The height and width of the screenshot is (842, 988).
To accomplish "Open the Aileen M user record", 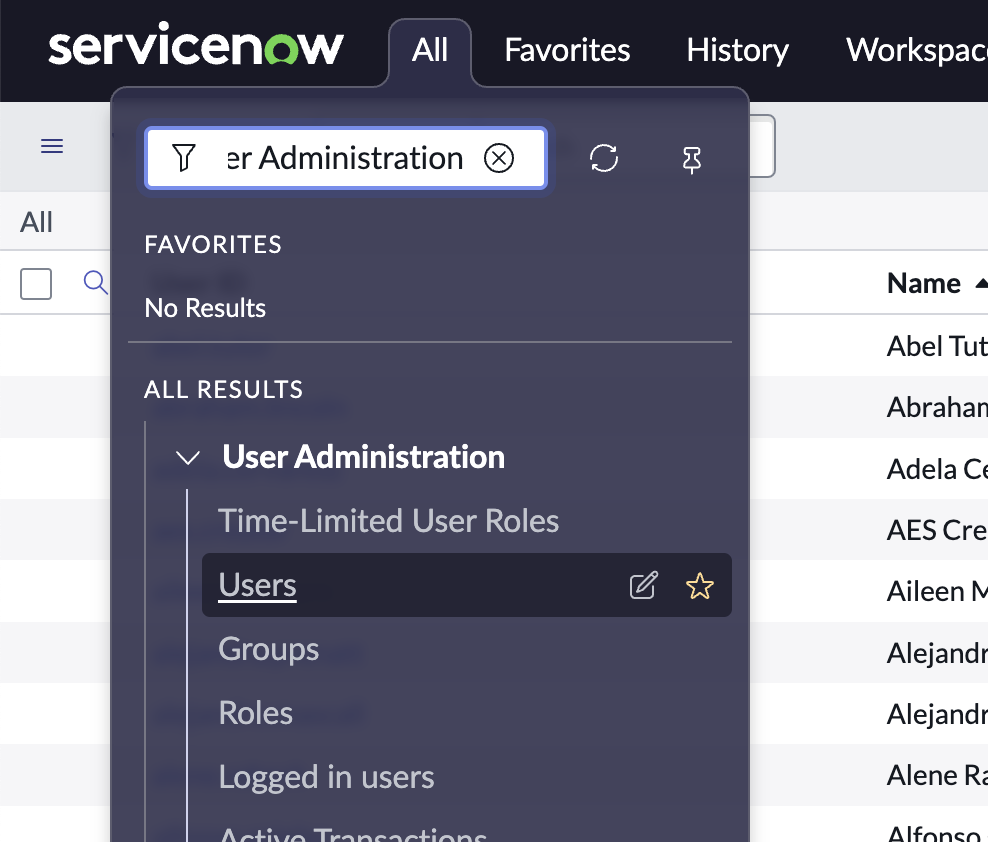I will 937,591.
